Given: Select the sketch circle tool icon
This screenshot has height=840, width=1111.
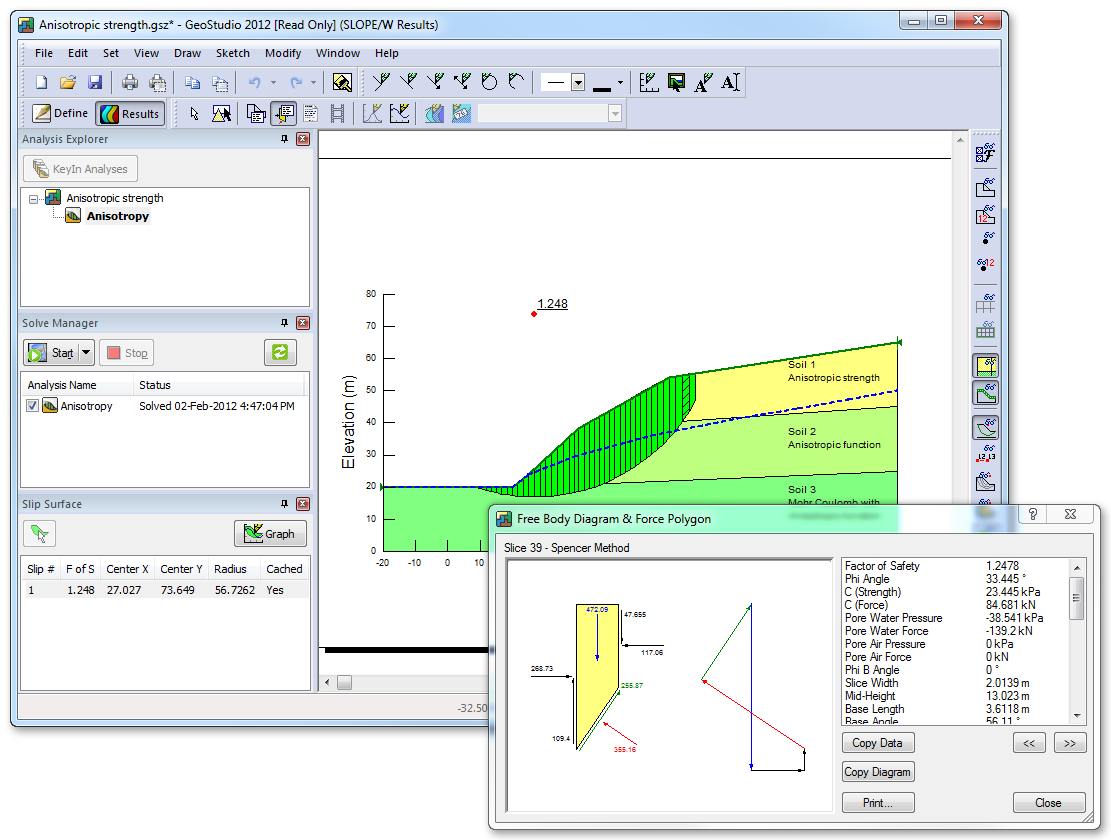Looking at the screenshot, I should (x=489, y=82).
